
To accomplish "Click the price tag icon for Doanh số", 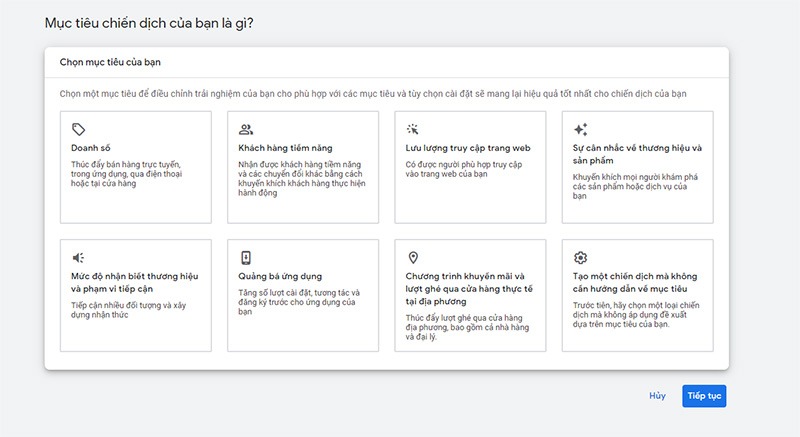I will 79,130.
